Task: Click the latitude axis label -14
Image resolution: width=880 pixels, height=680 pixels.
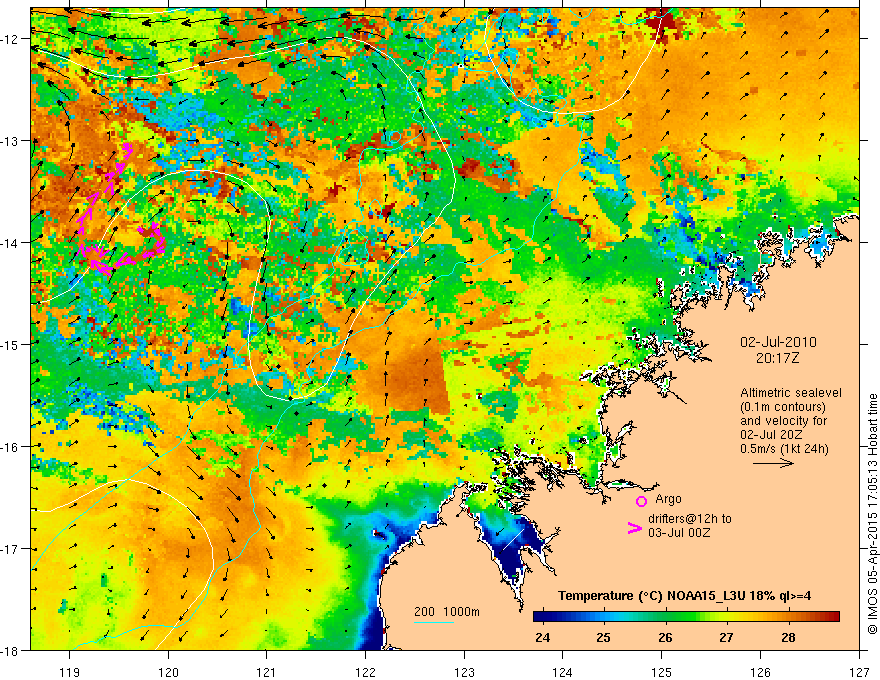Action: click(x=11, y=243)
